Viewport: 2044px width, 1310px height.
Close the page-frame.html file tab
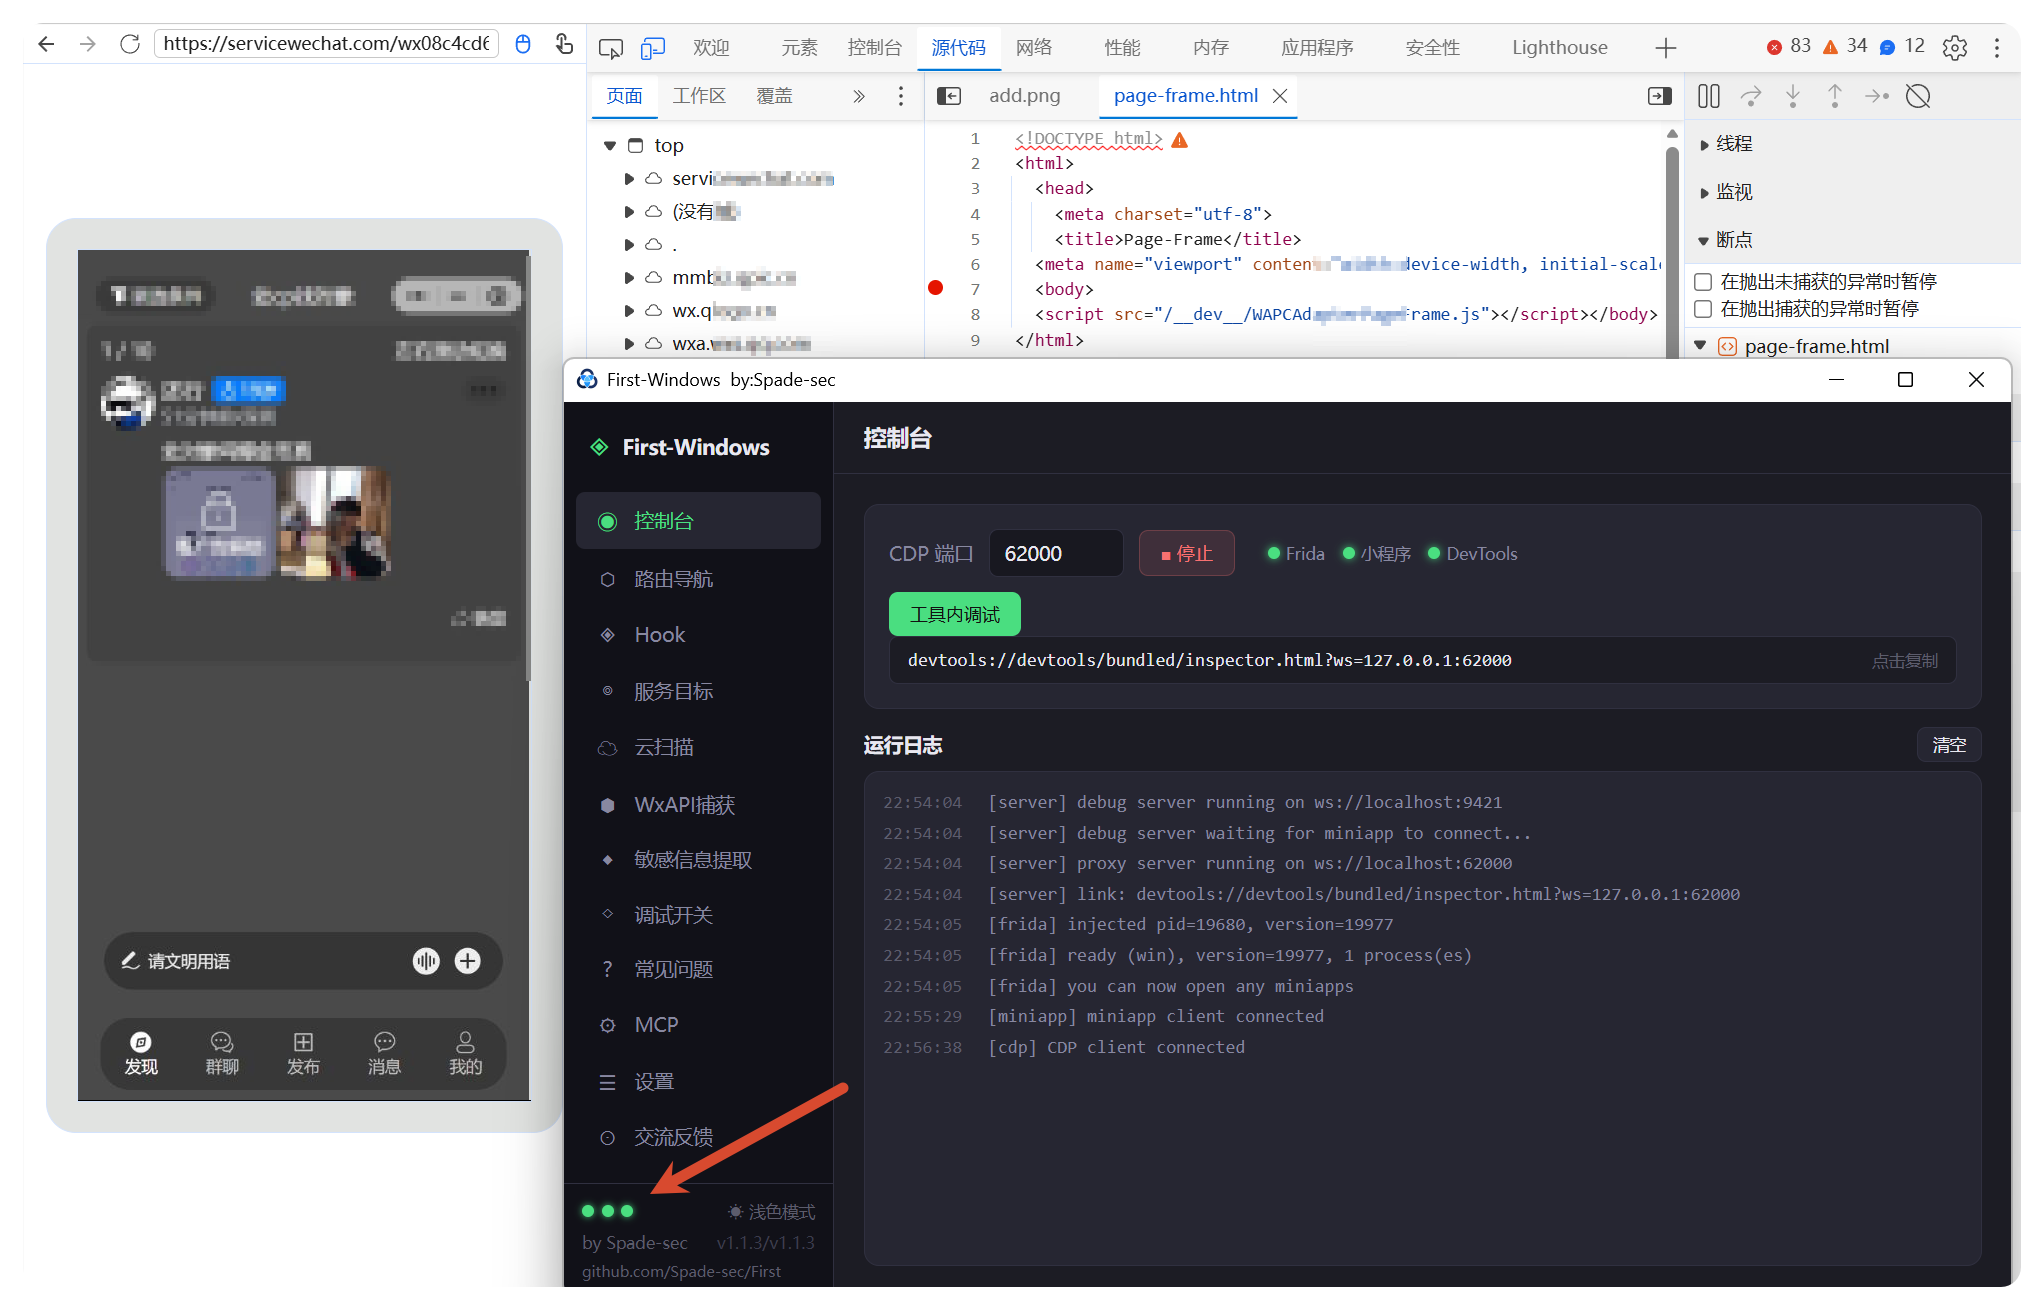point(1280,96)
